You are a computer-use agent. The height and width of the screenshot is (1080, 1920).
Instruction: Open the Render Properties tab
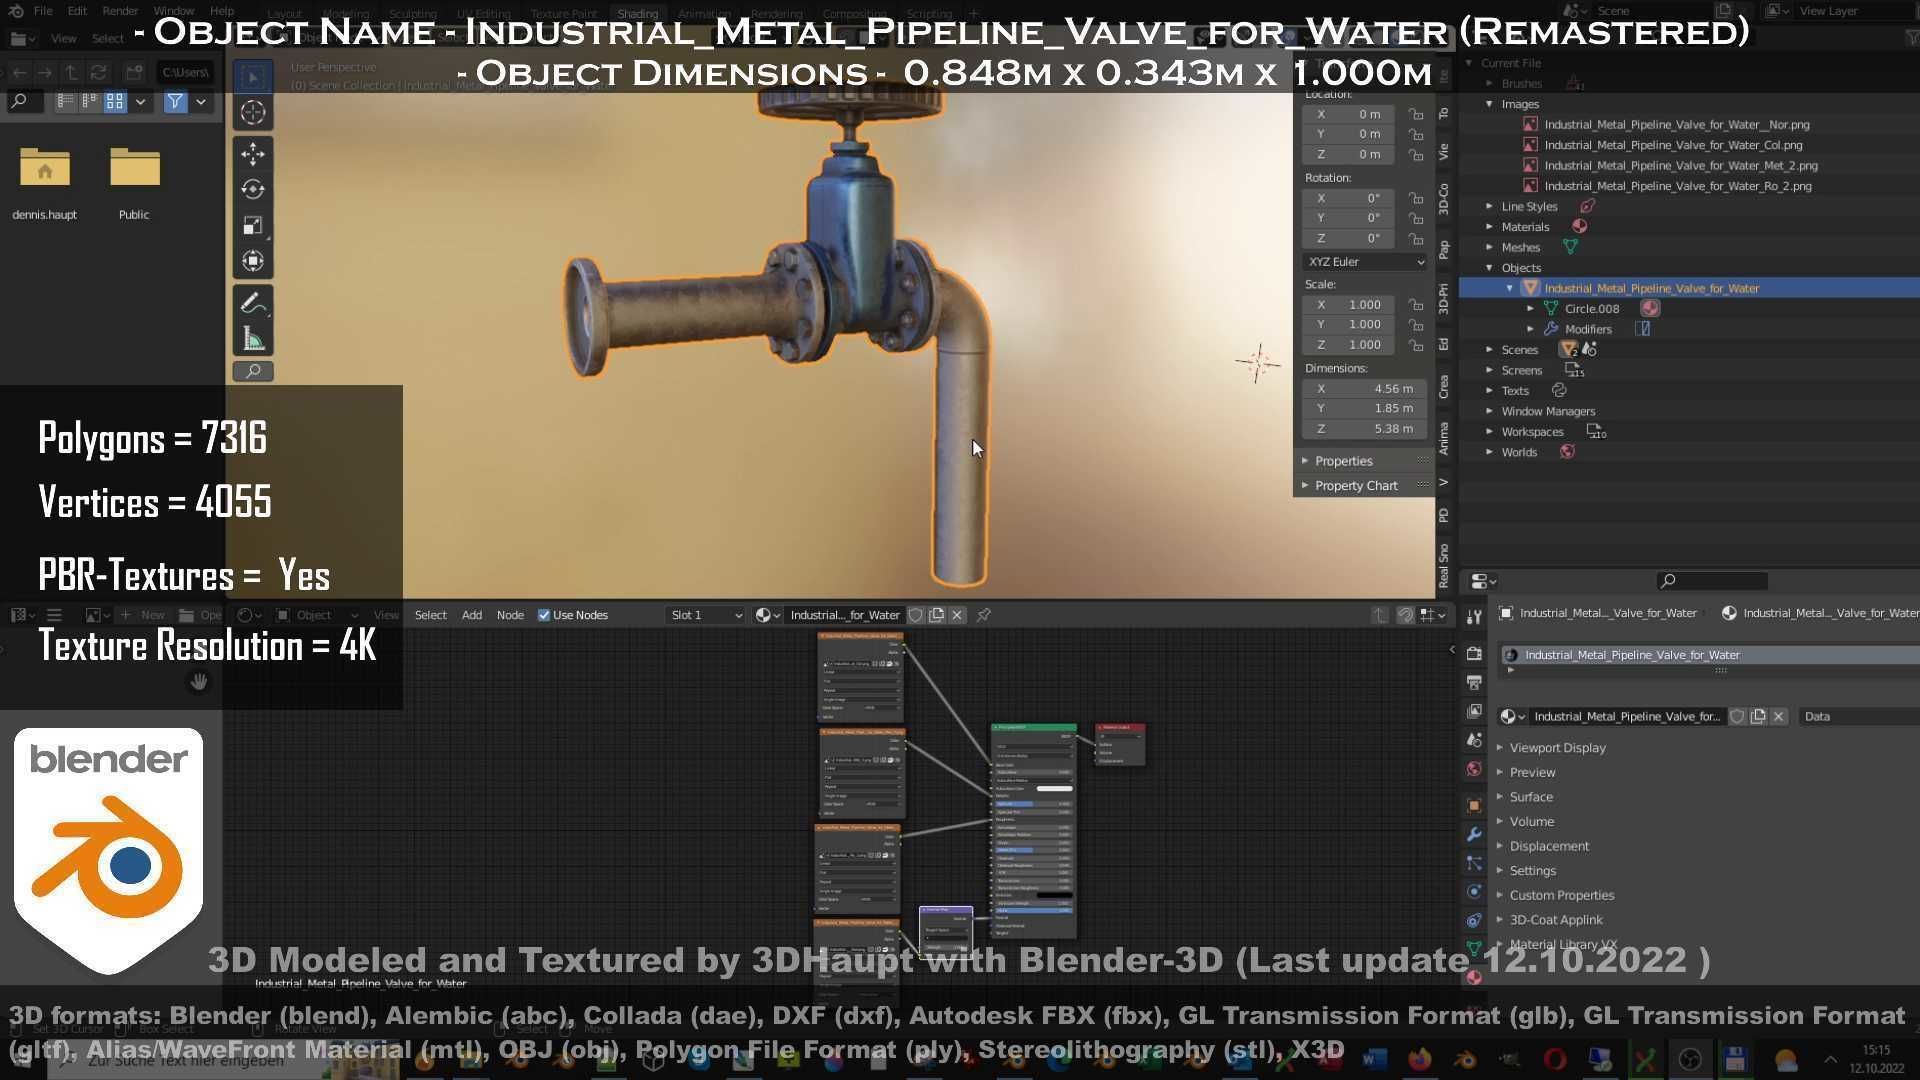1474,652
